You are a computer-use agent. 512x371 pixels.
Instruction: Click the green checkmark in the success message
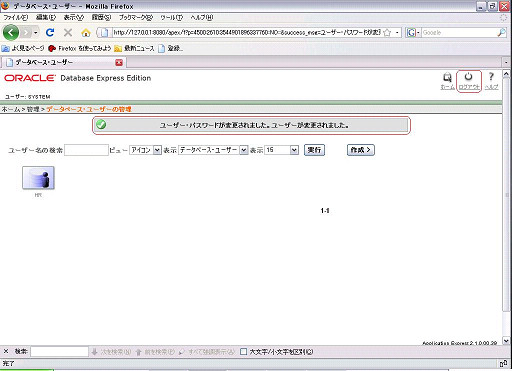point(101,125)
